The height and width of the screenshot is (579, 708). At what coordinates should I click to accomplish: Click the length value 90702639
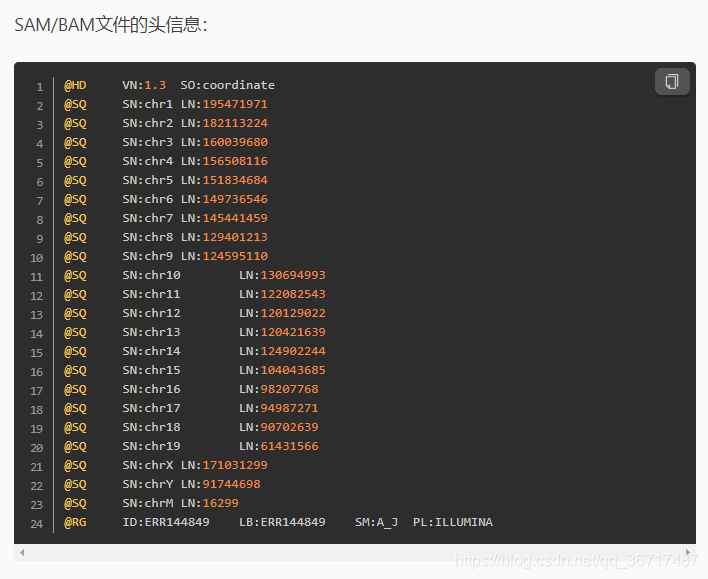click(289, 427)
